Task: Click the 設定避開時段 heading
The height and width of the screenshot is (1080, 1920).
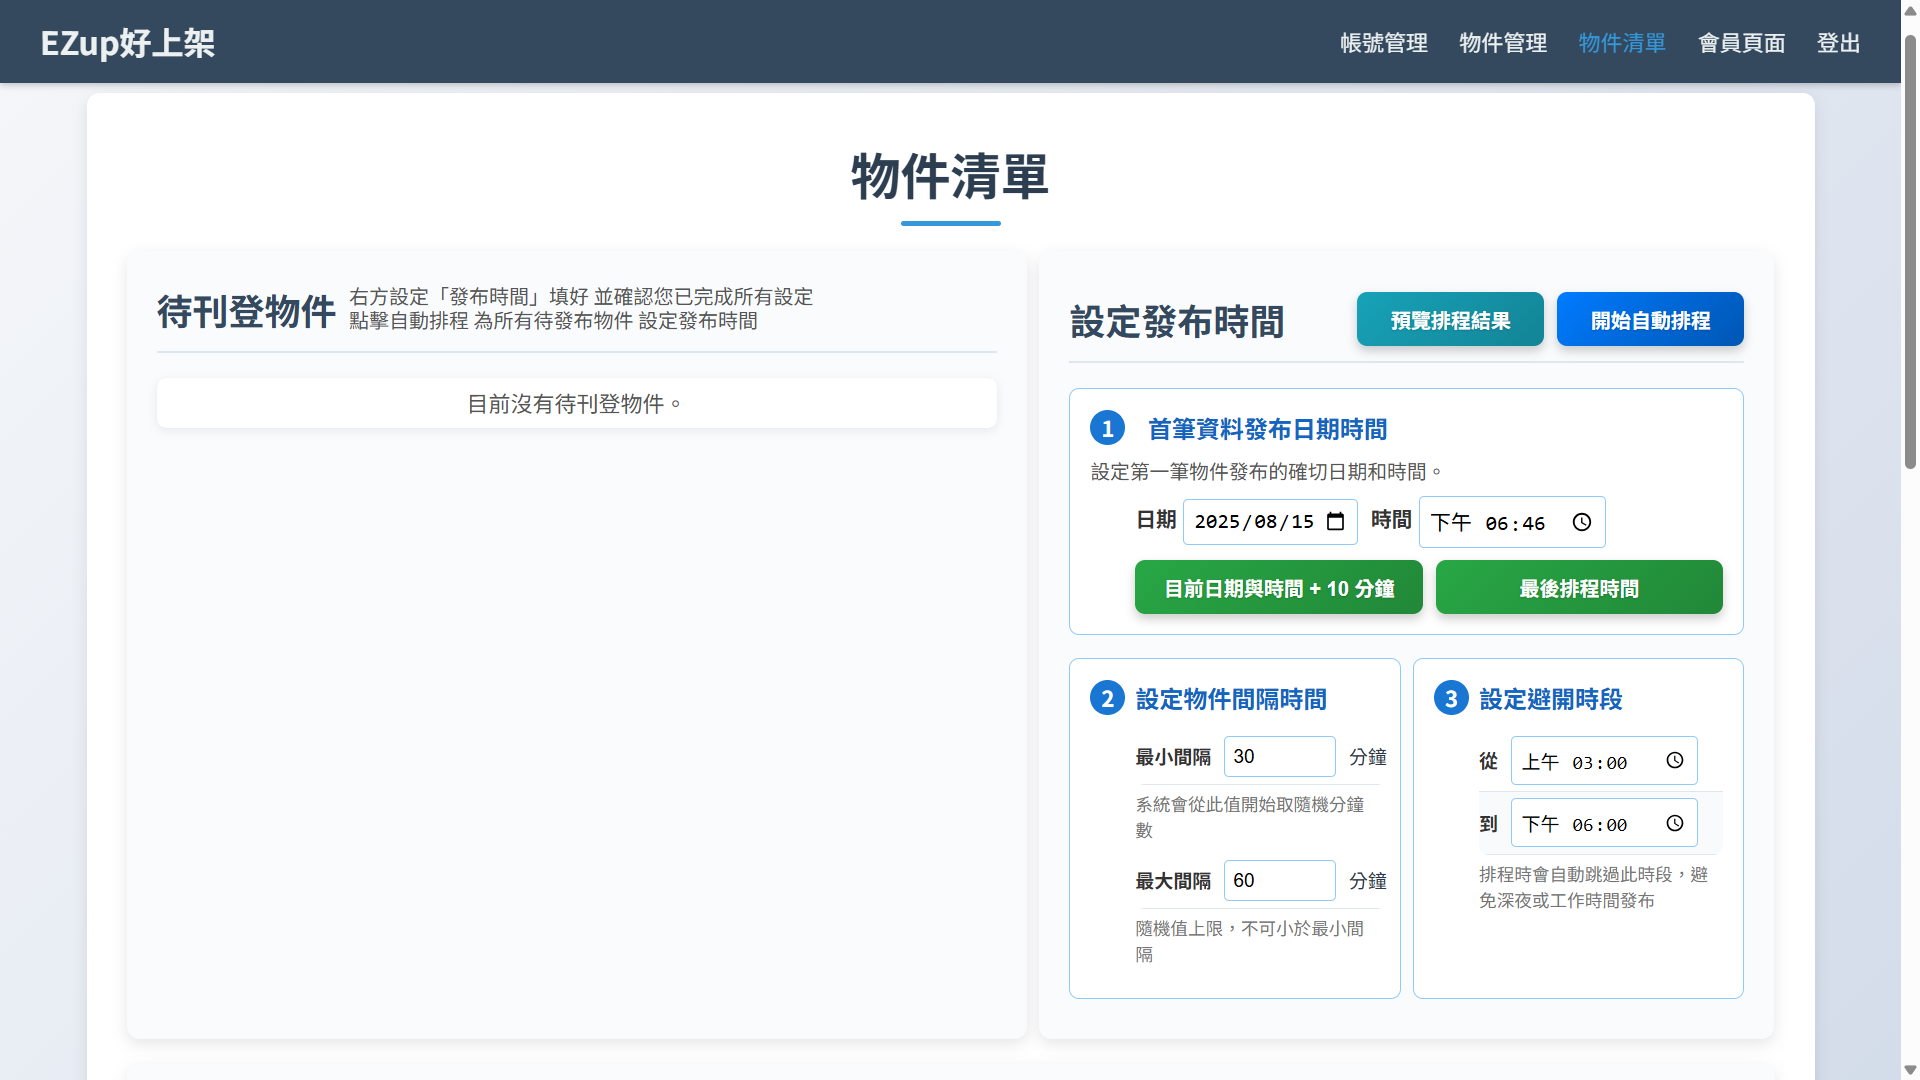Action: [x=1551, y=699]
